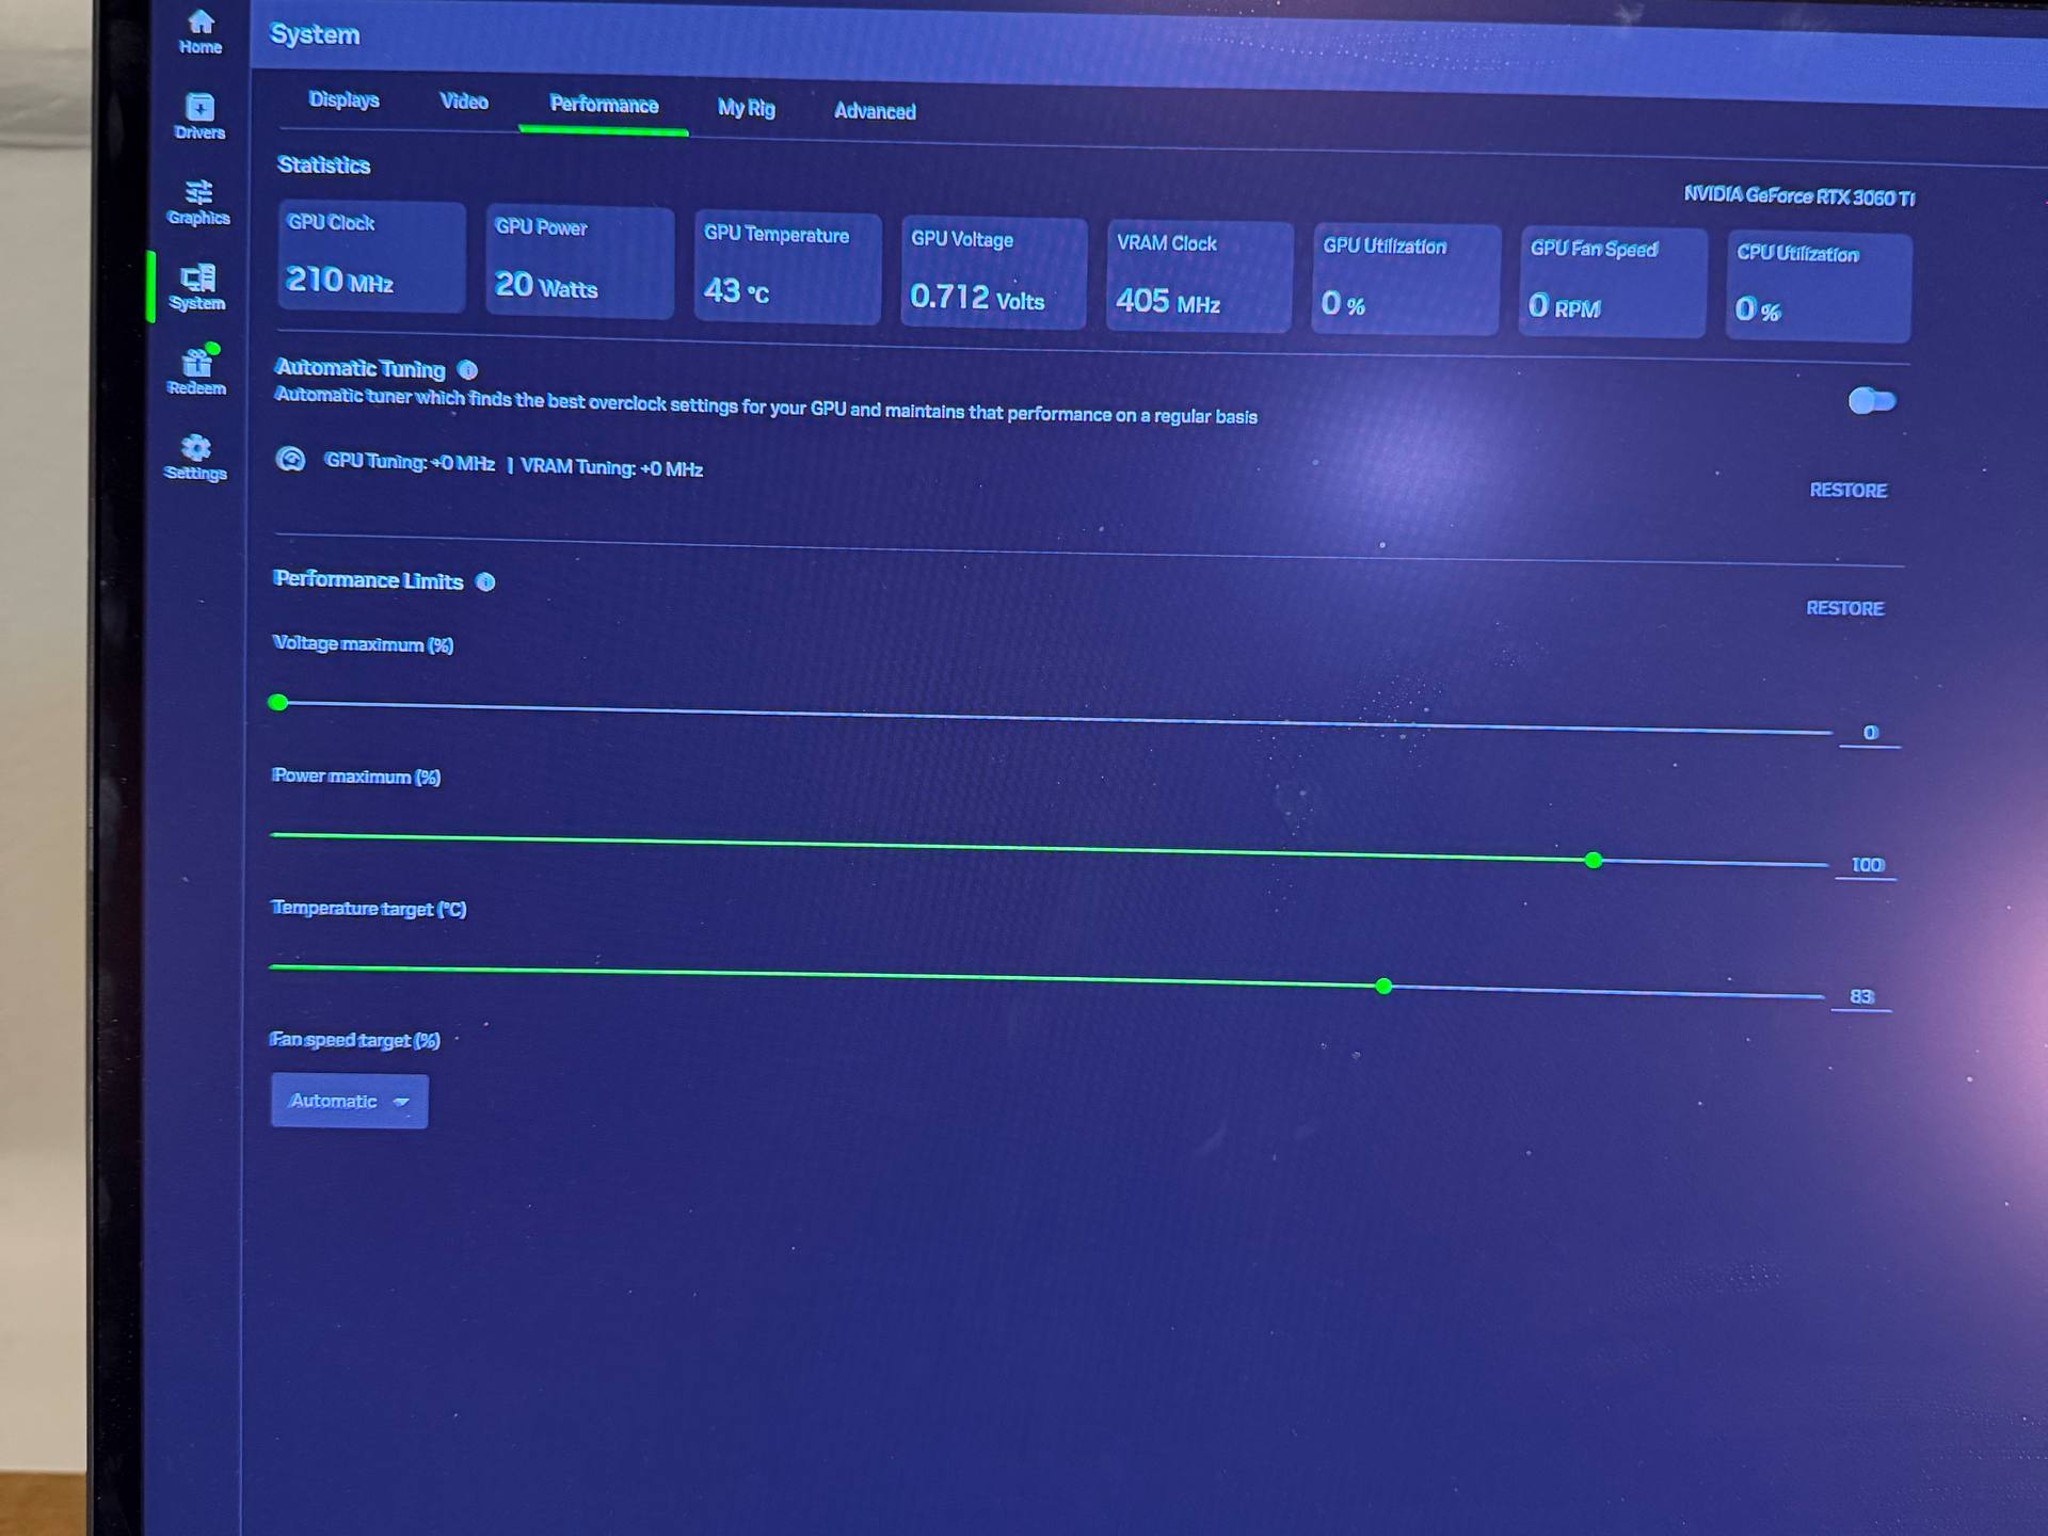Open the Fan speed target Automatic dropdown
Image resolution: width=2048 pixels, height=1536 pixels.
click(x=350, y=1101)
